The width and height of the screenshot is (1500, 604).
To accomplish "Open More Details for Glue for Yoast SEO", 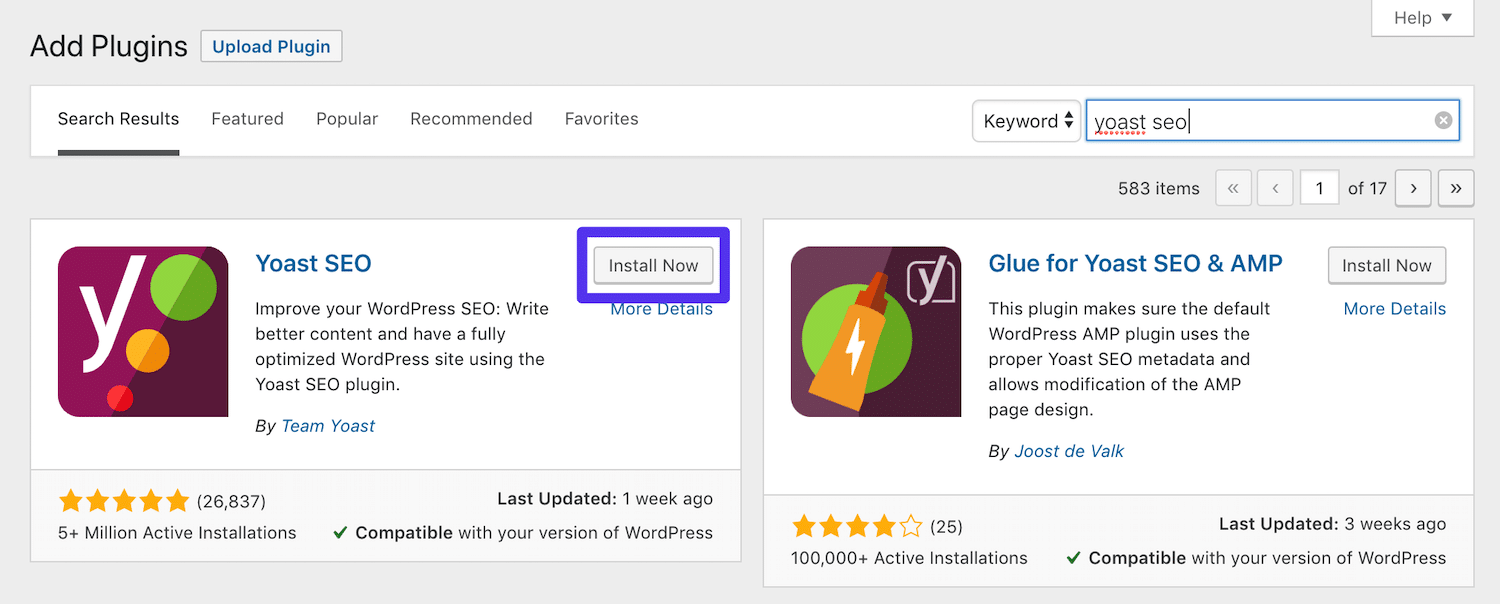I will click(x=1394, y=308).
